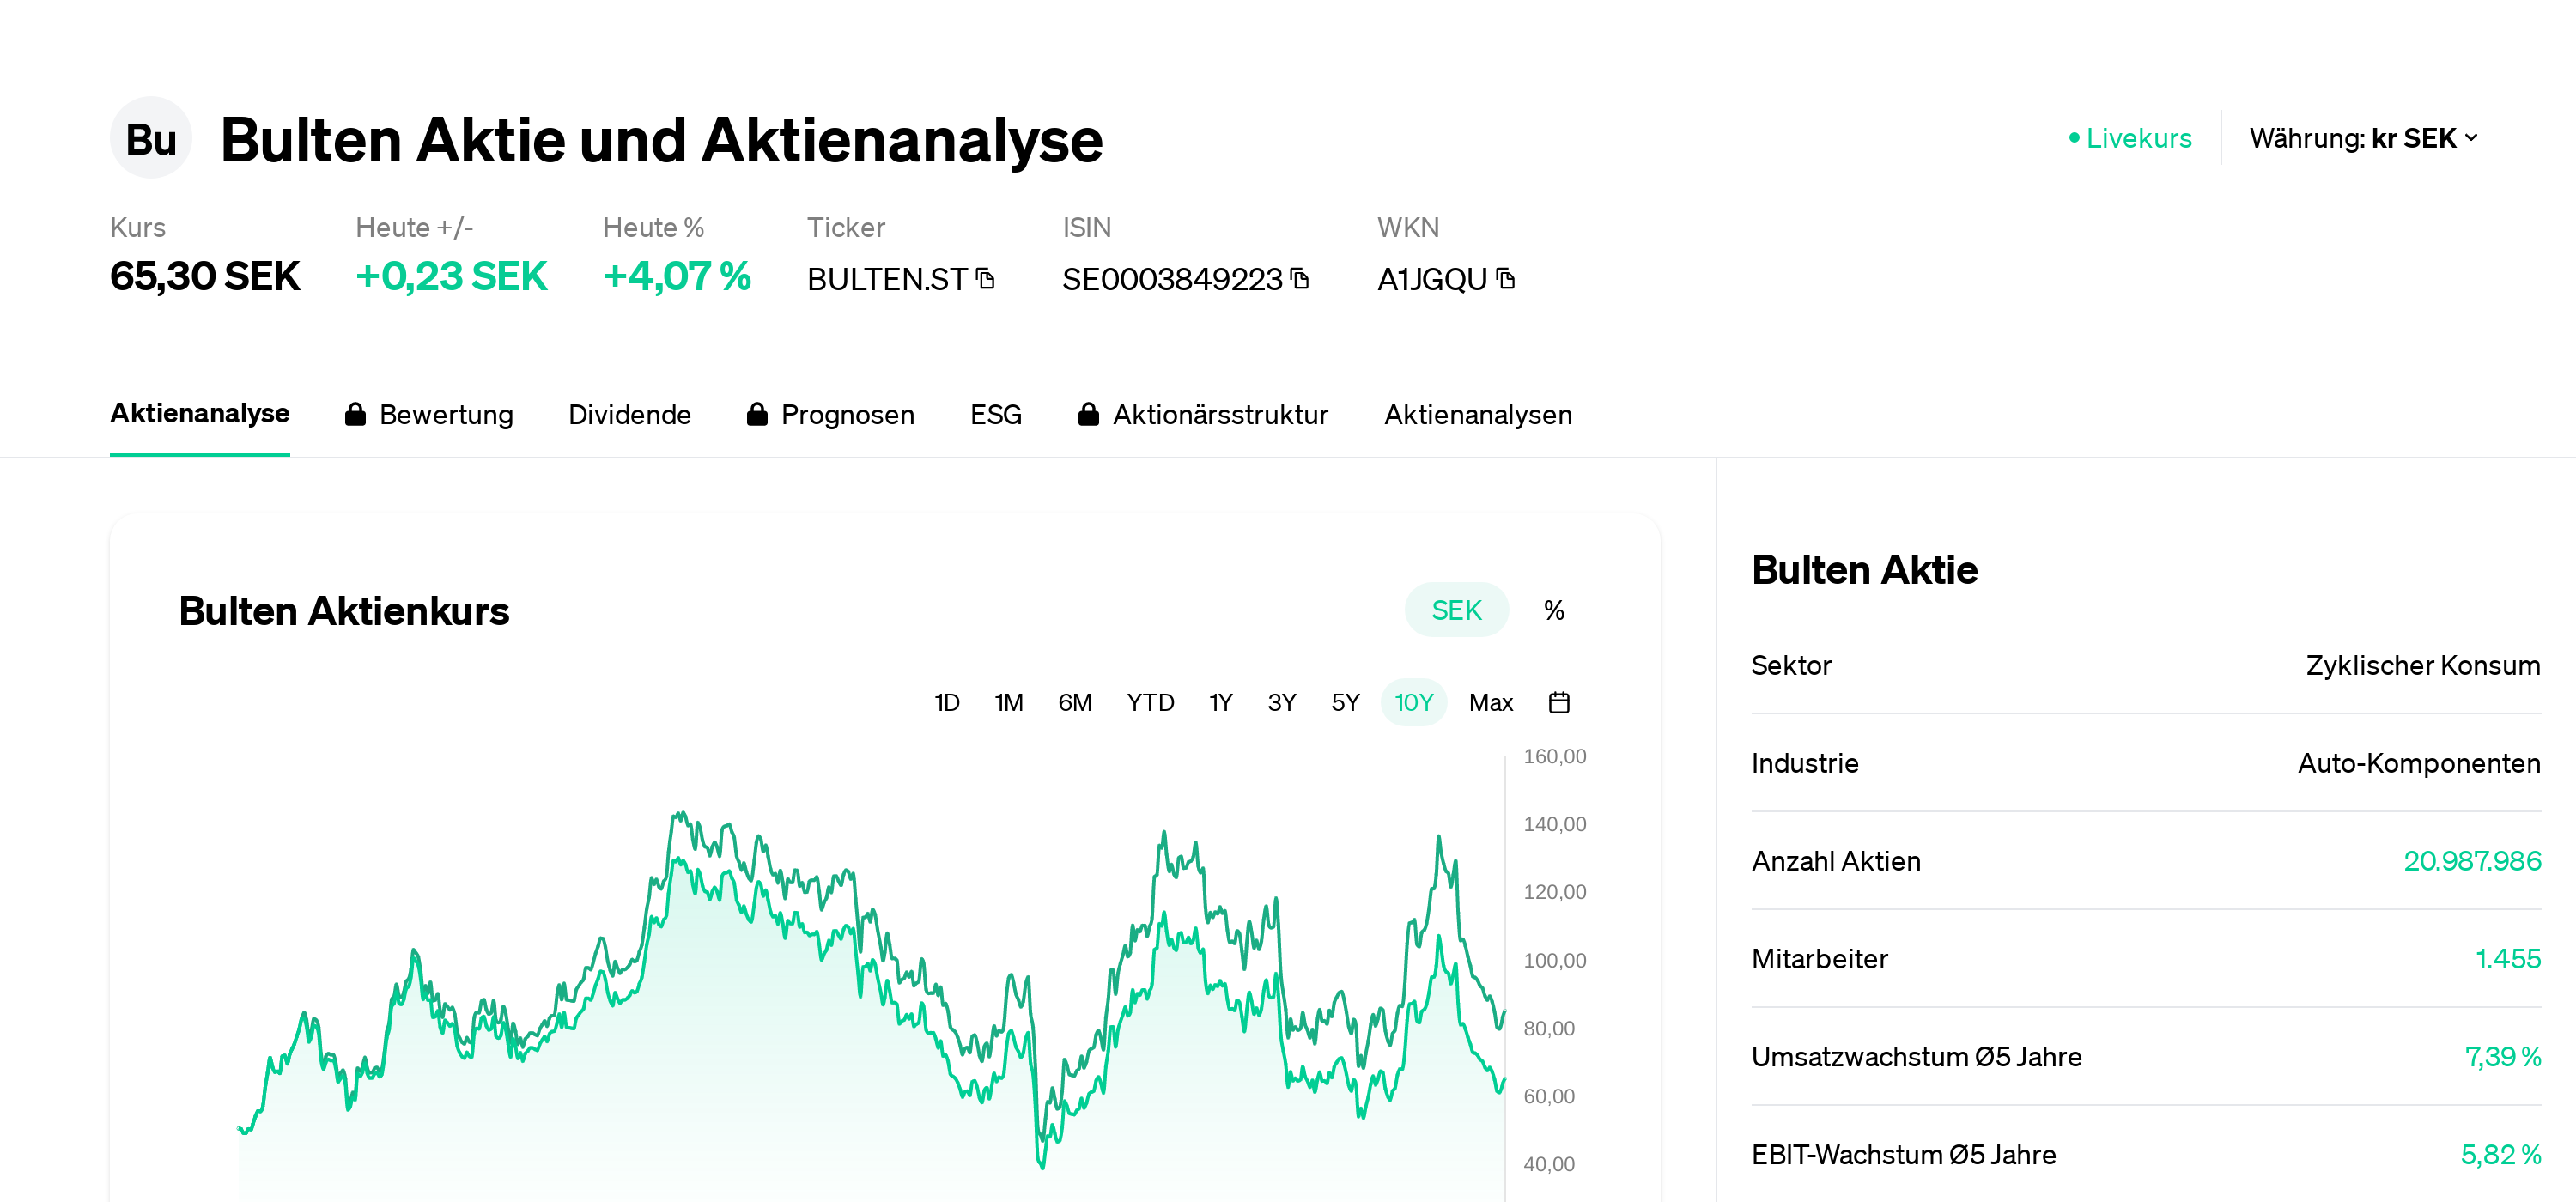This screenshot has width=2576, height=1202.
Task: Click the Bulten Aktie sidebar heading
Action: pyautogui.click(x=1865, y=570)
